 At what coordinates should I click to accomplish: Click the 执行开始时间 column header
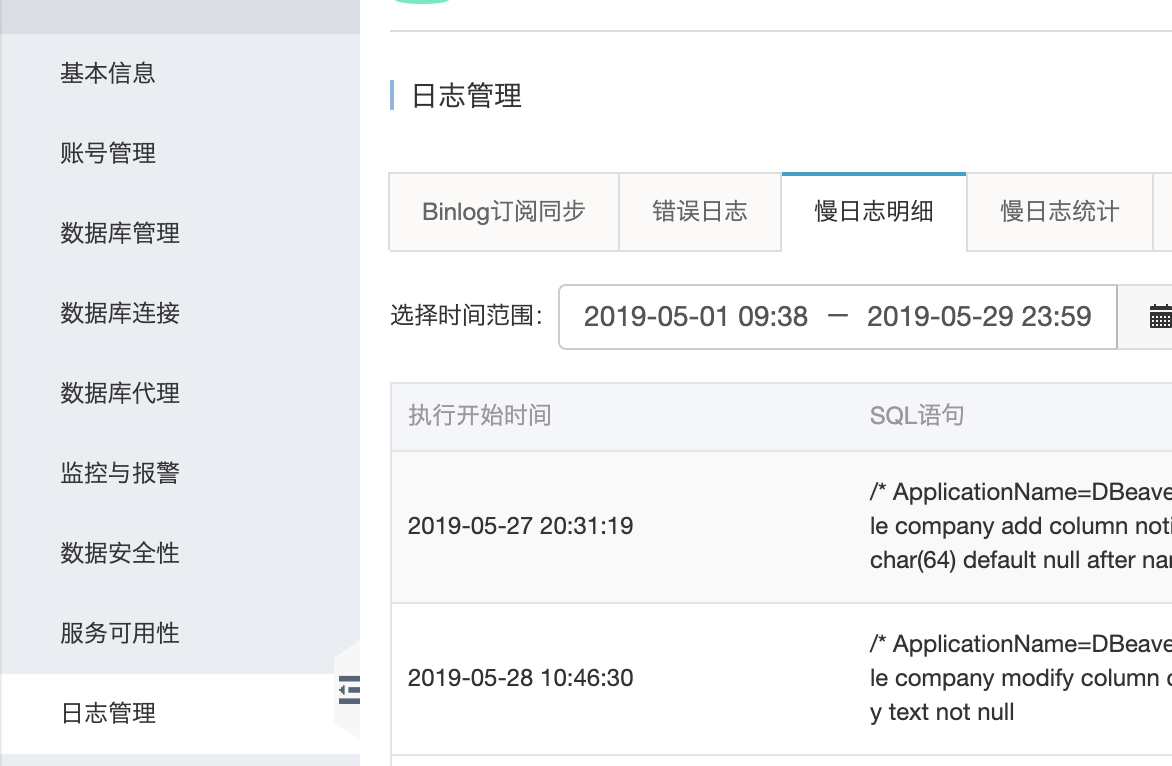[479, 415]
